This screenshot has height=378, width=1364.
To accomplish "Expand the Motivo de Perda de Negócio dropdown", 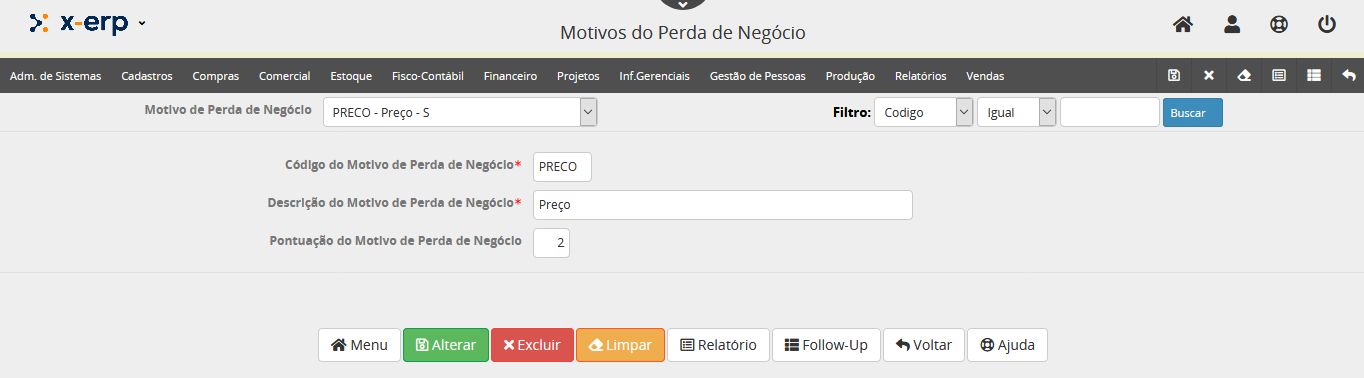I will click(460, 112).
